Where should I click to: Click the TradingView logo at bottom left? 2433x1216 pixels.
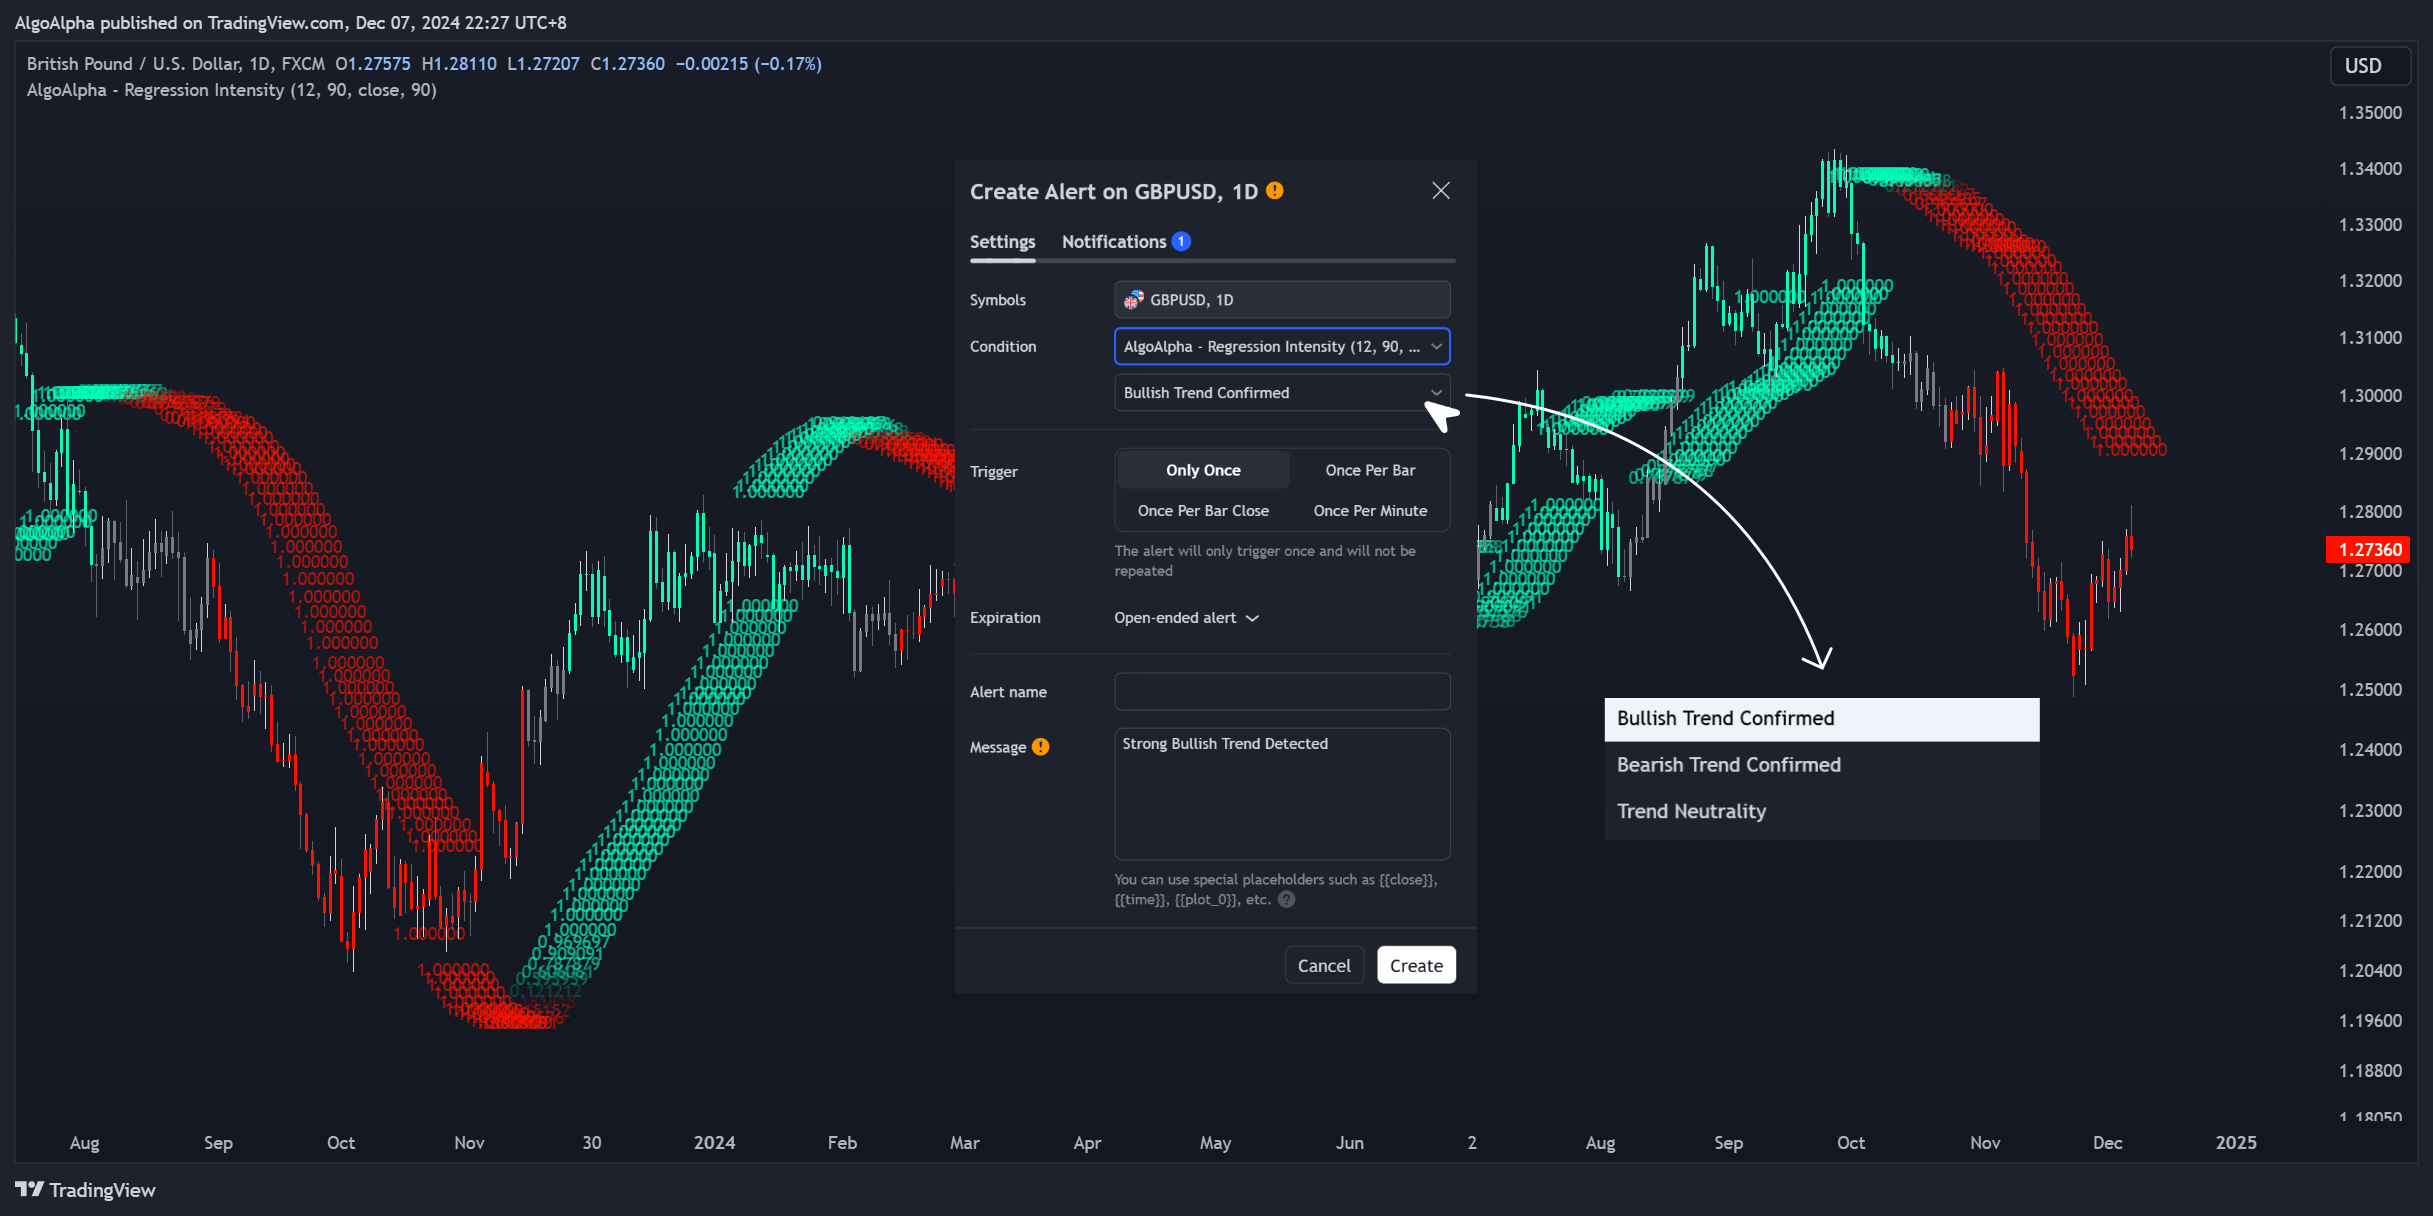point(86,1190)
